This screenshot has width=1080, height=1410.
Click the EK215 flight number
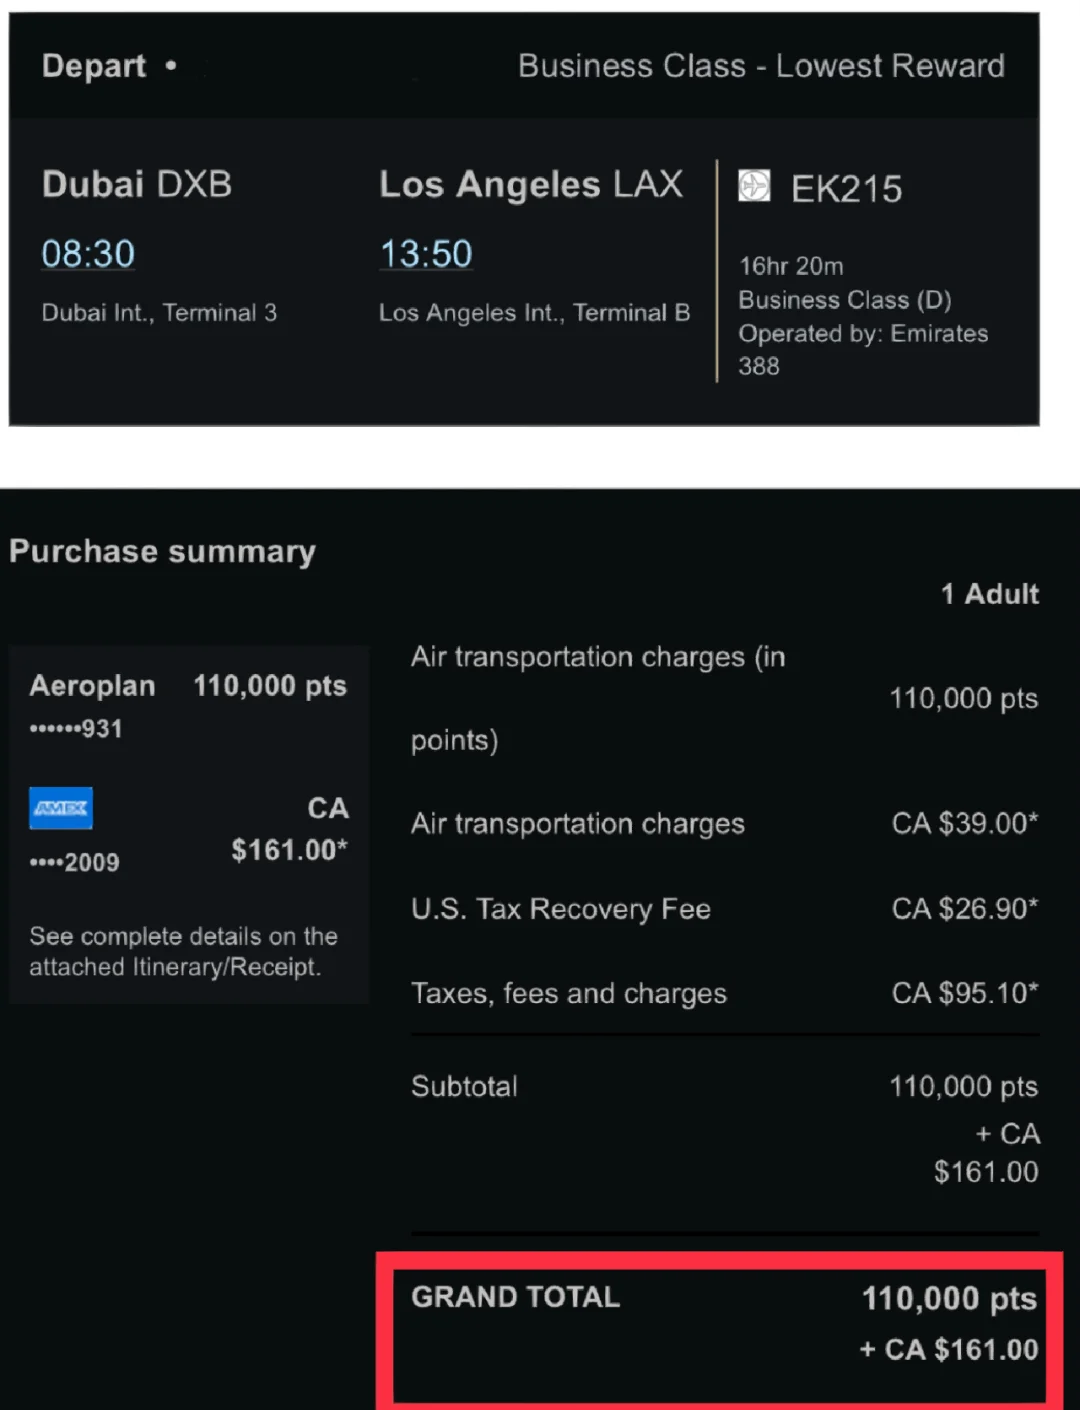coord(846,189)
